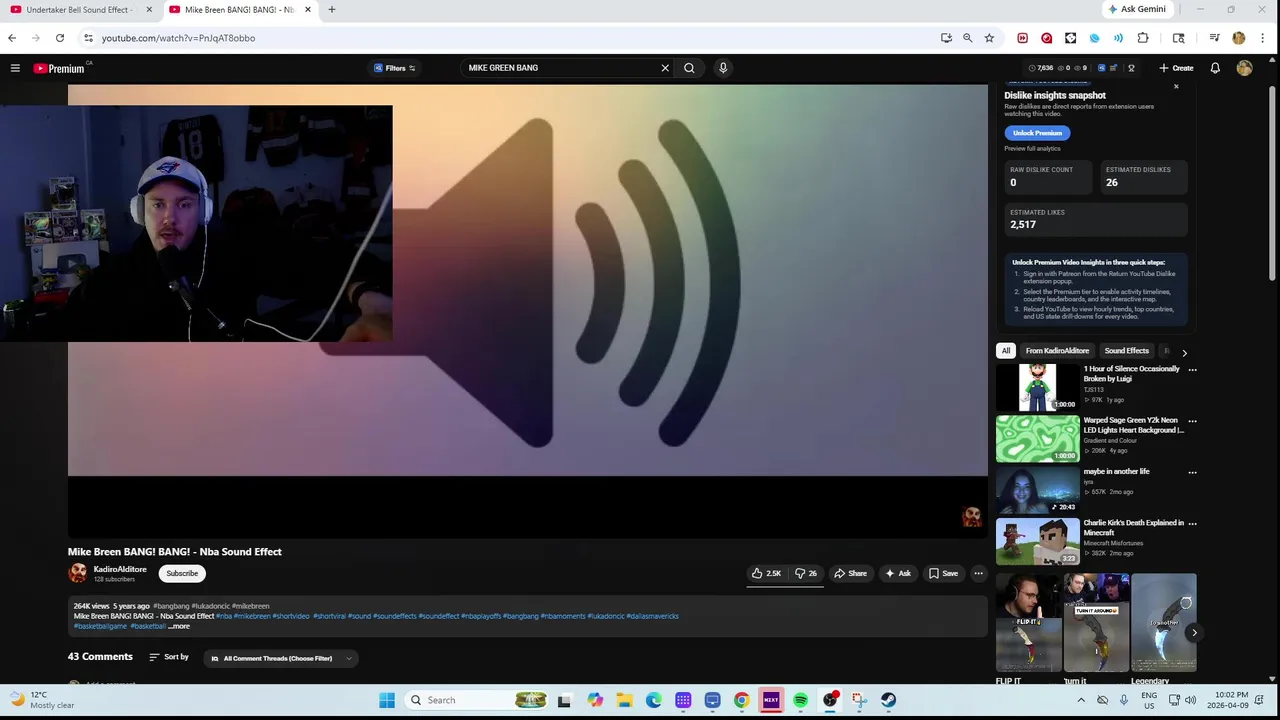Open All Comment Threads filter dropdown
Viewport: 1280px width, 720px height.
pos(281,658)
